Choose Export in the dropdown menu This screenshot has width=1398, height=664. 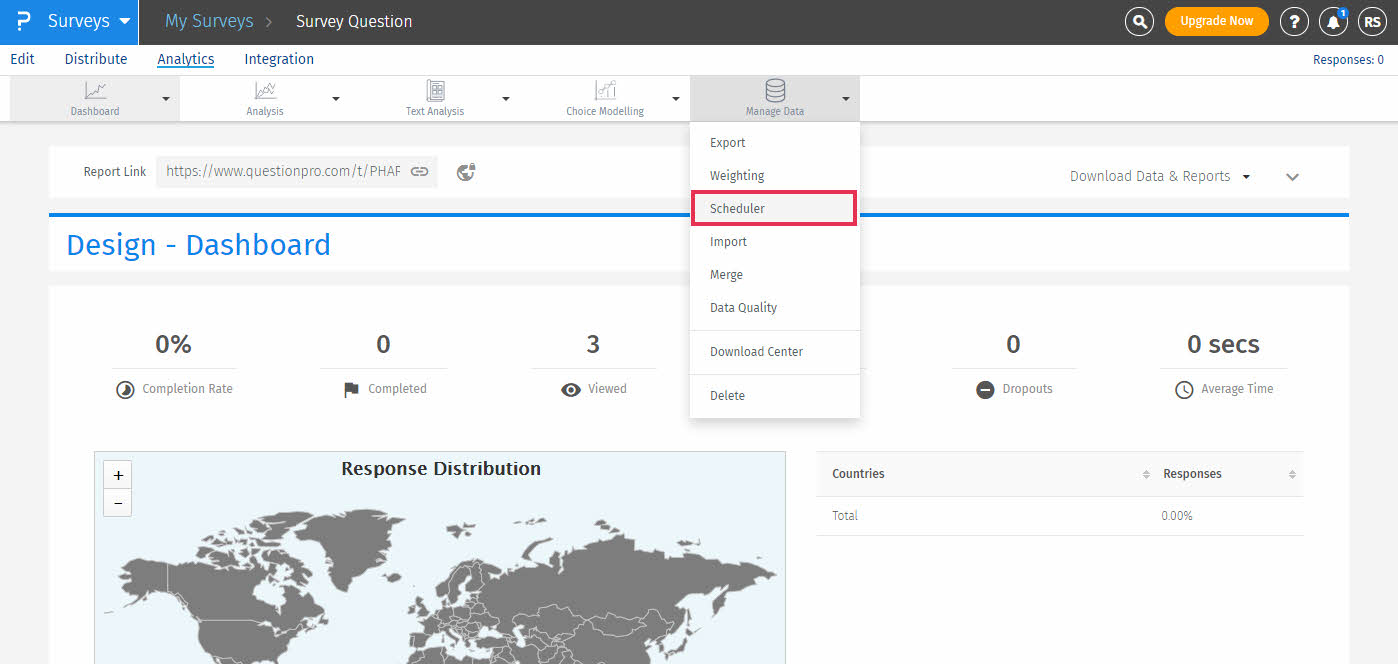click(728, 143)
